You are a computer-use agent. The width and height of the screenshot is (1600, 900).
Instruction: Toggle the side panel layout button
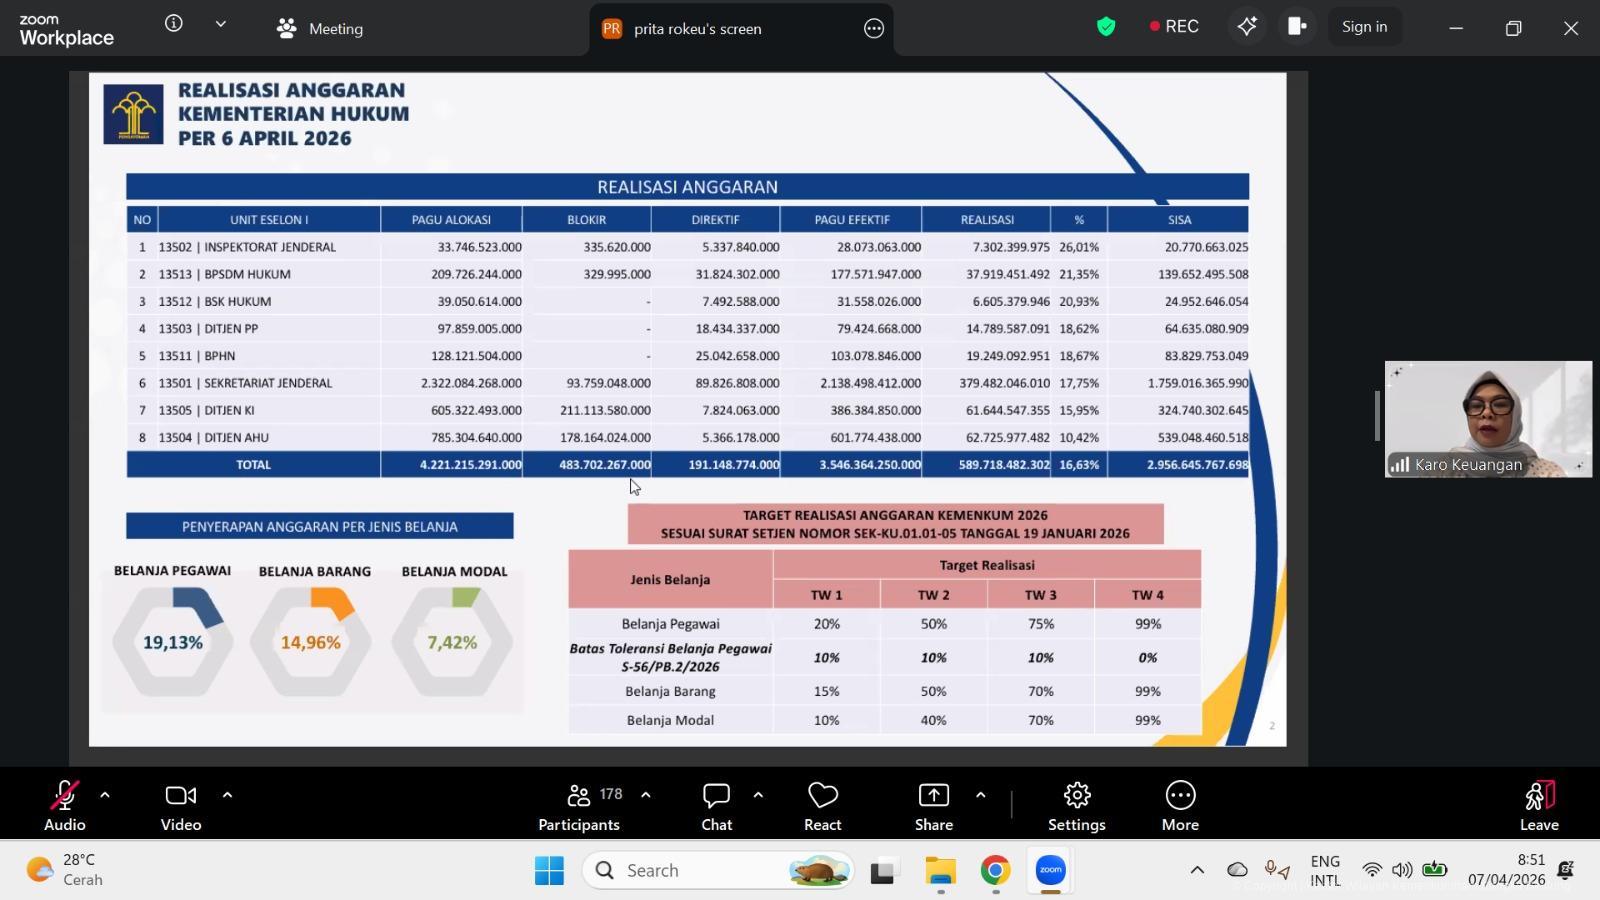[x=1297, y=27]
